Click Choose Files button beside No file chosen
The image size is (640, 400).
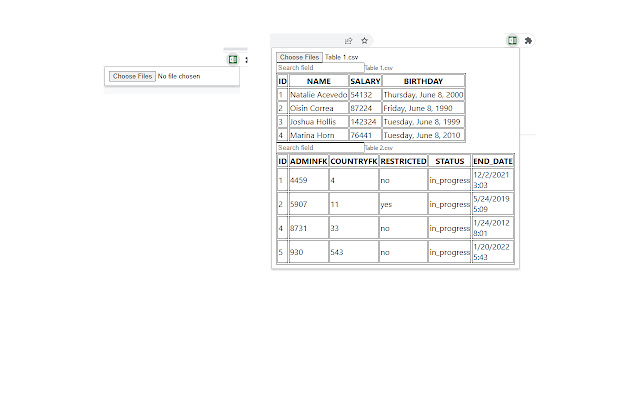tap(132, 76)
